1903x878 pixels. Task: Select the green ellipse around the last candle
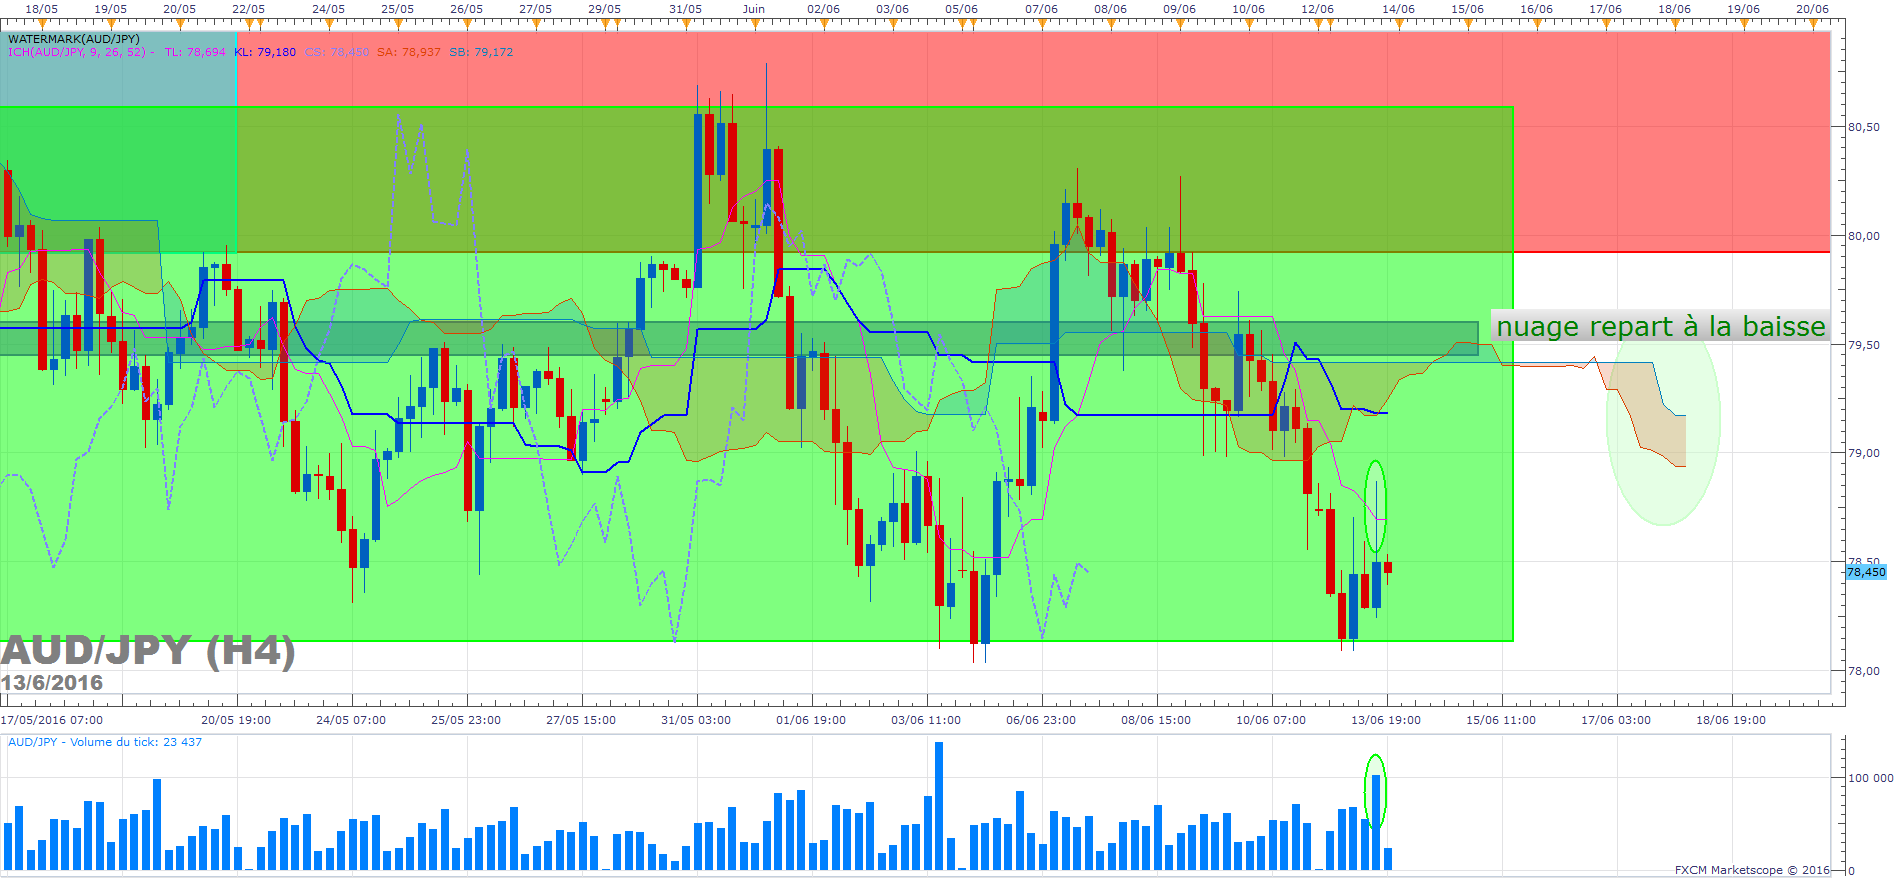[1376, 506]
